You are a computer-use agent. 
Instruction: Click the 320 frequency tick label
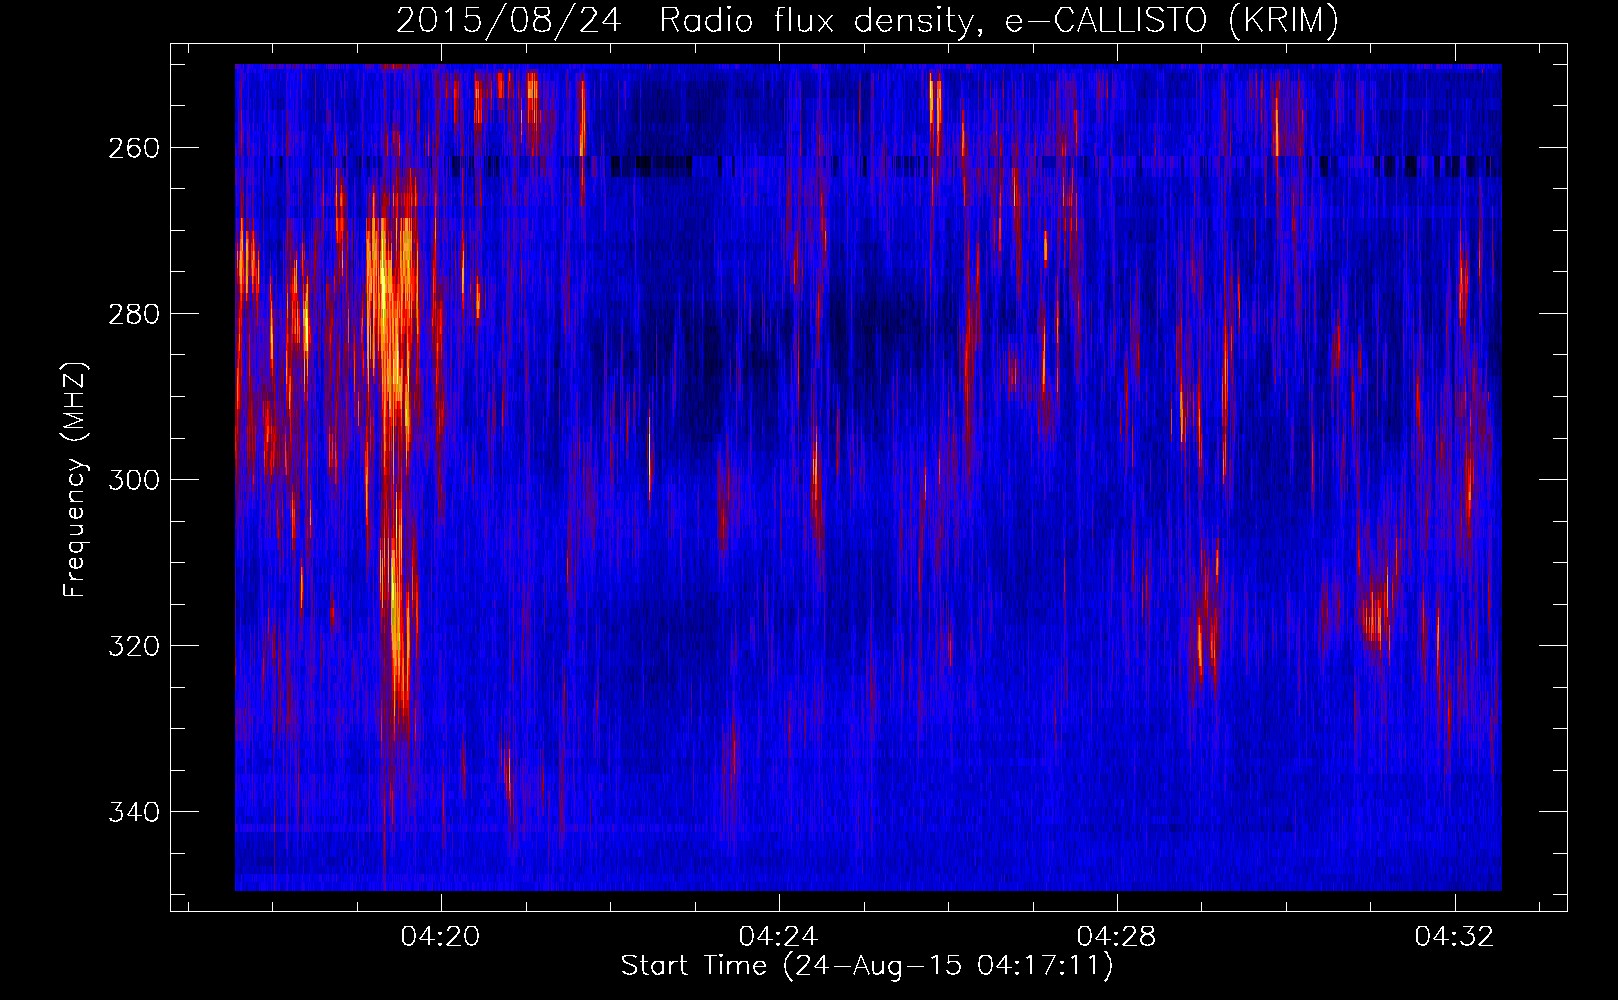point(133,646)
